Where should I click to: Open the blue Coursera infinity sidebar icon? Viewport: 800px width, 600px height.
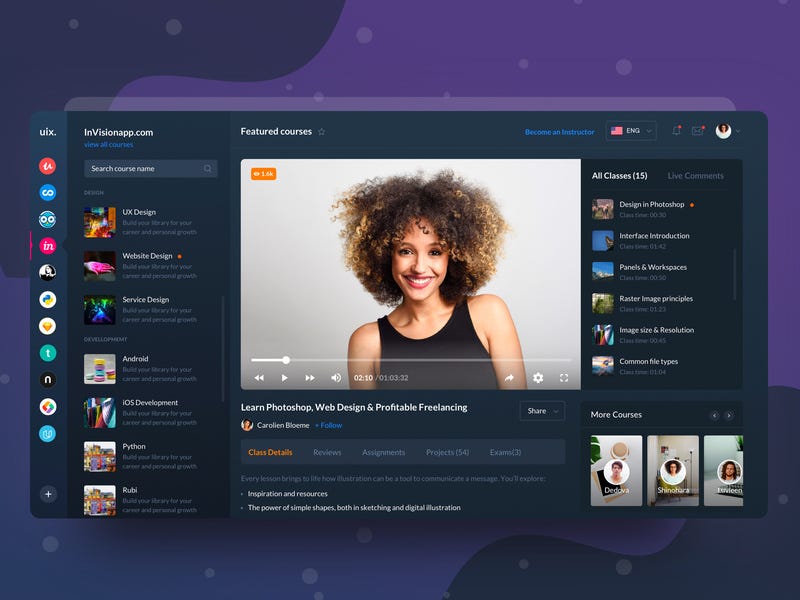(47, 192)
